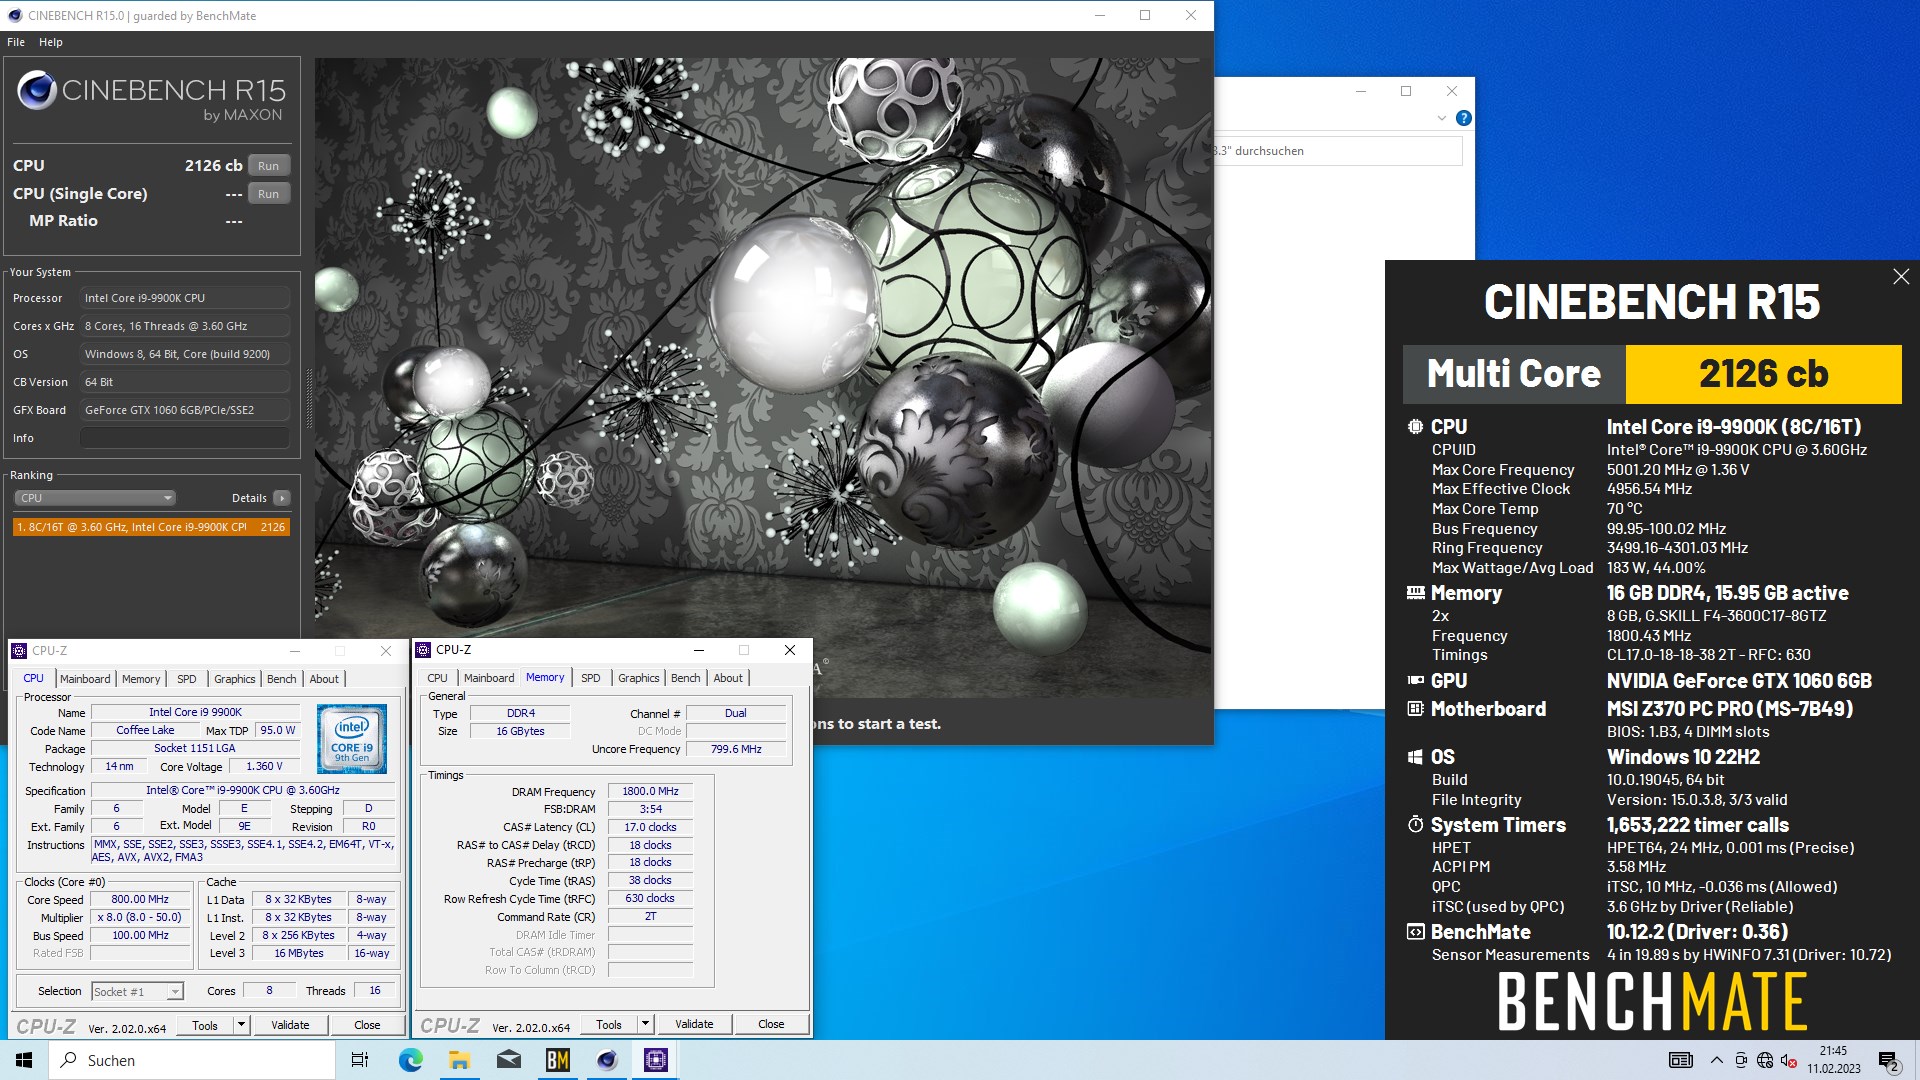Open BenchMate from the taskbar

pos(558,1060)
